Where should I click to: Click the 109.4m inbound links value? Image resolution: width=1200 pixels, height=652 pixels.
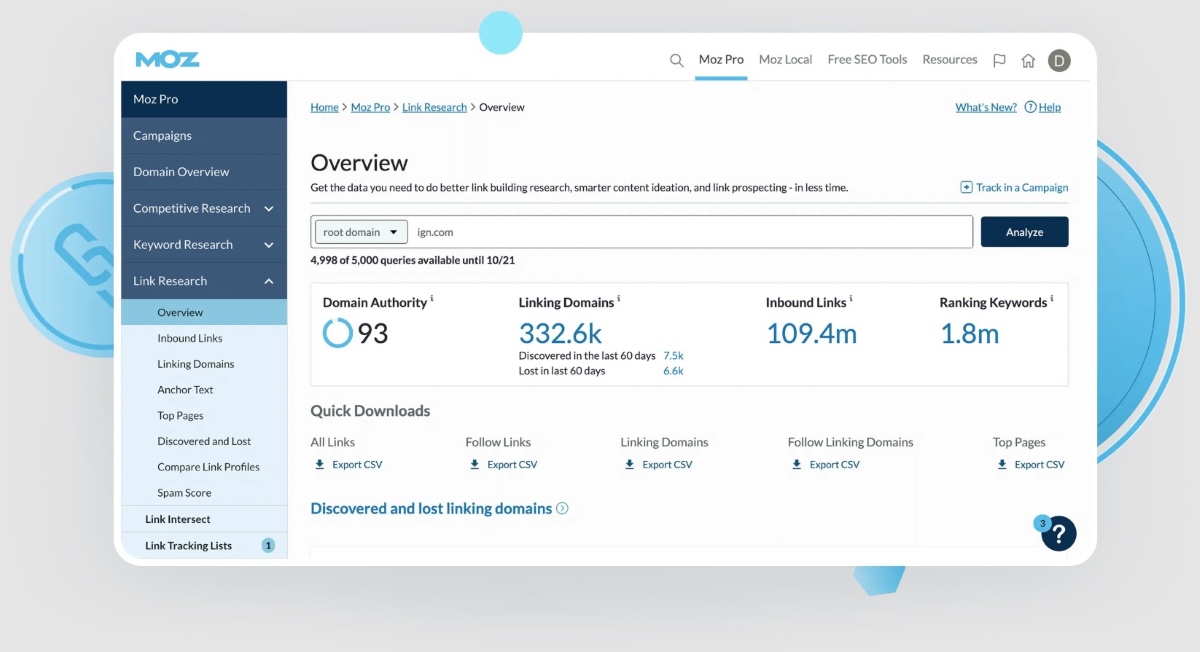click(812, 334)
